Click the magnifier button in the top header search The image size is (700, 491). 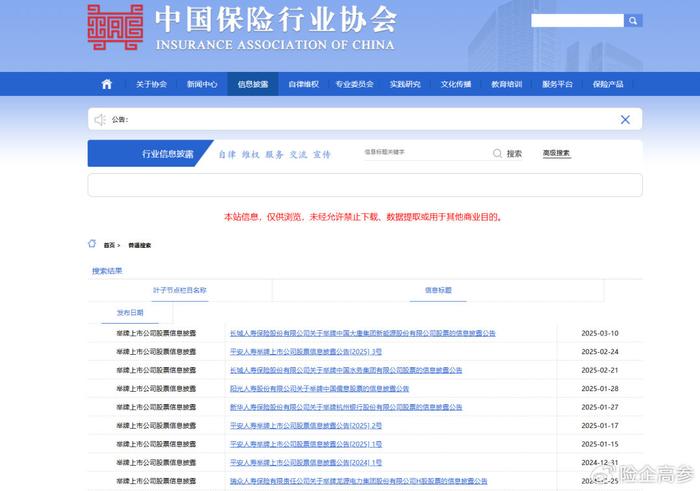[x=633, y=20]
